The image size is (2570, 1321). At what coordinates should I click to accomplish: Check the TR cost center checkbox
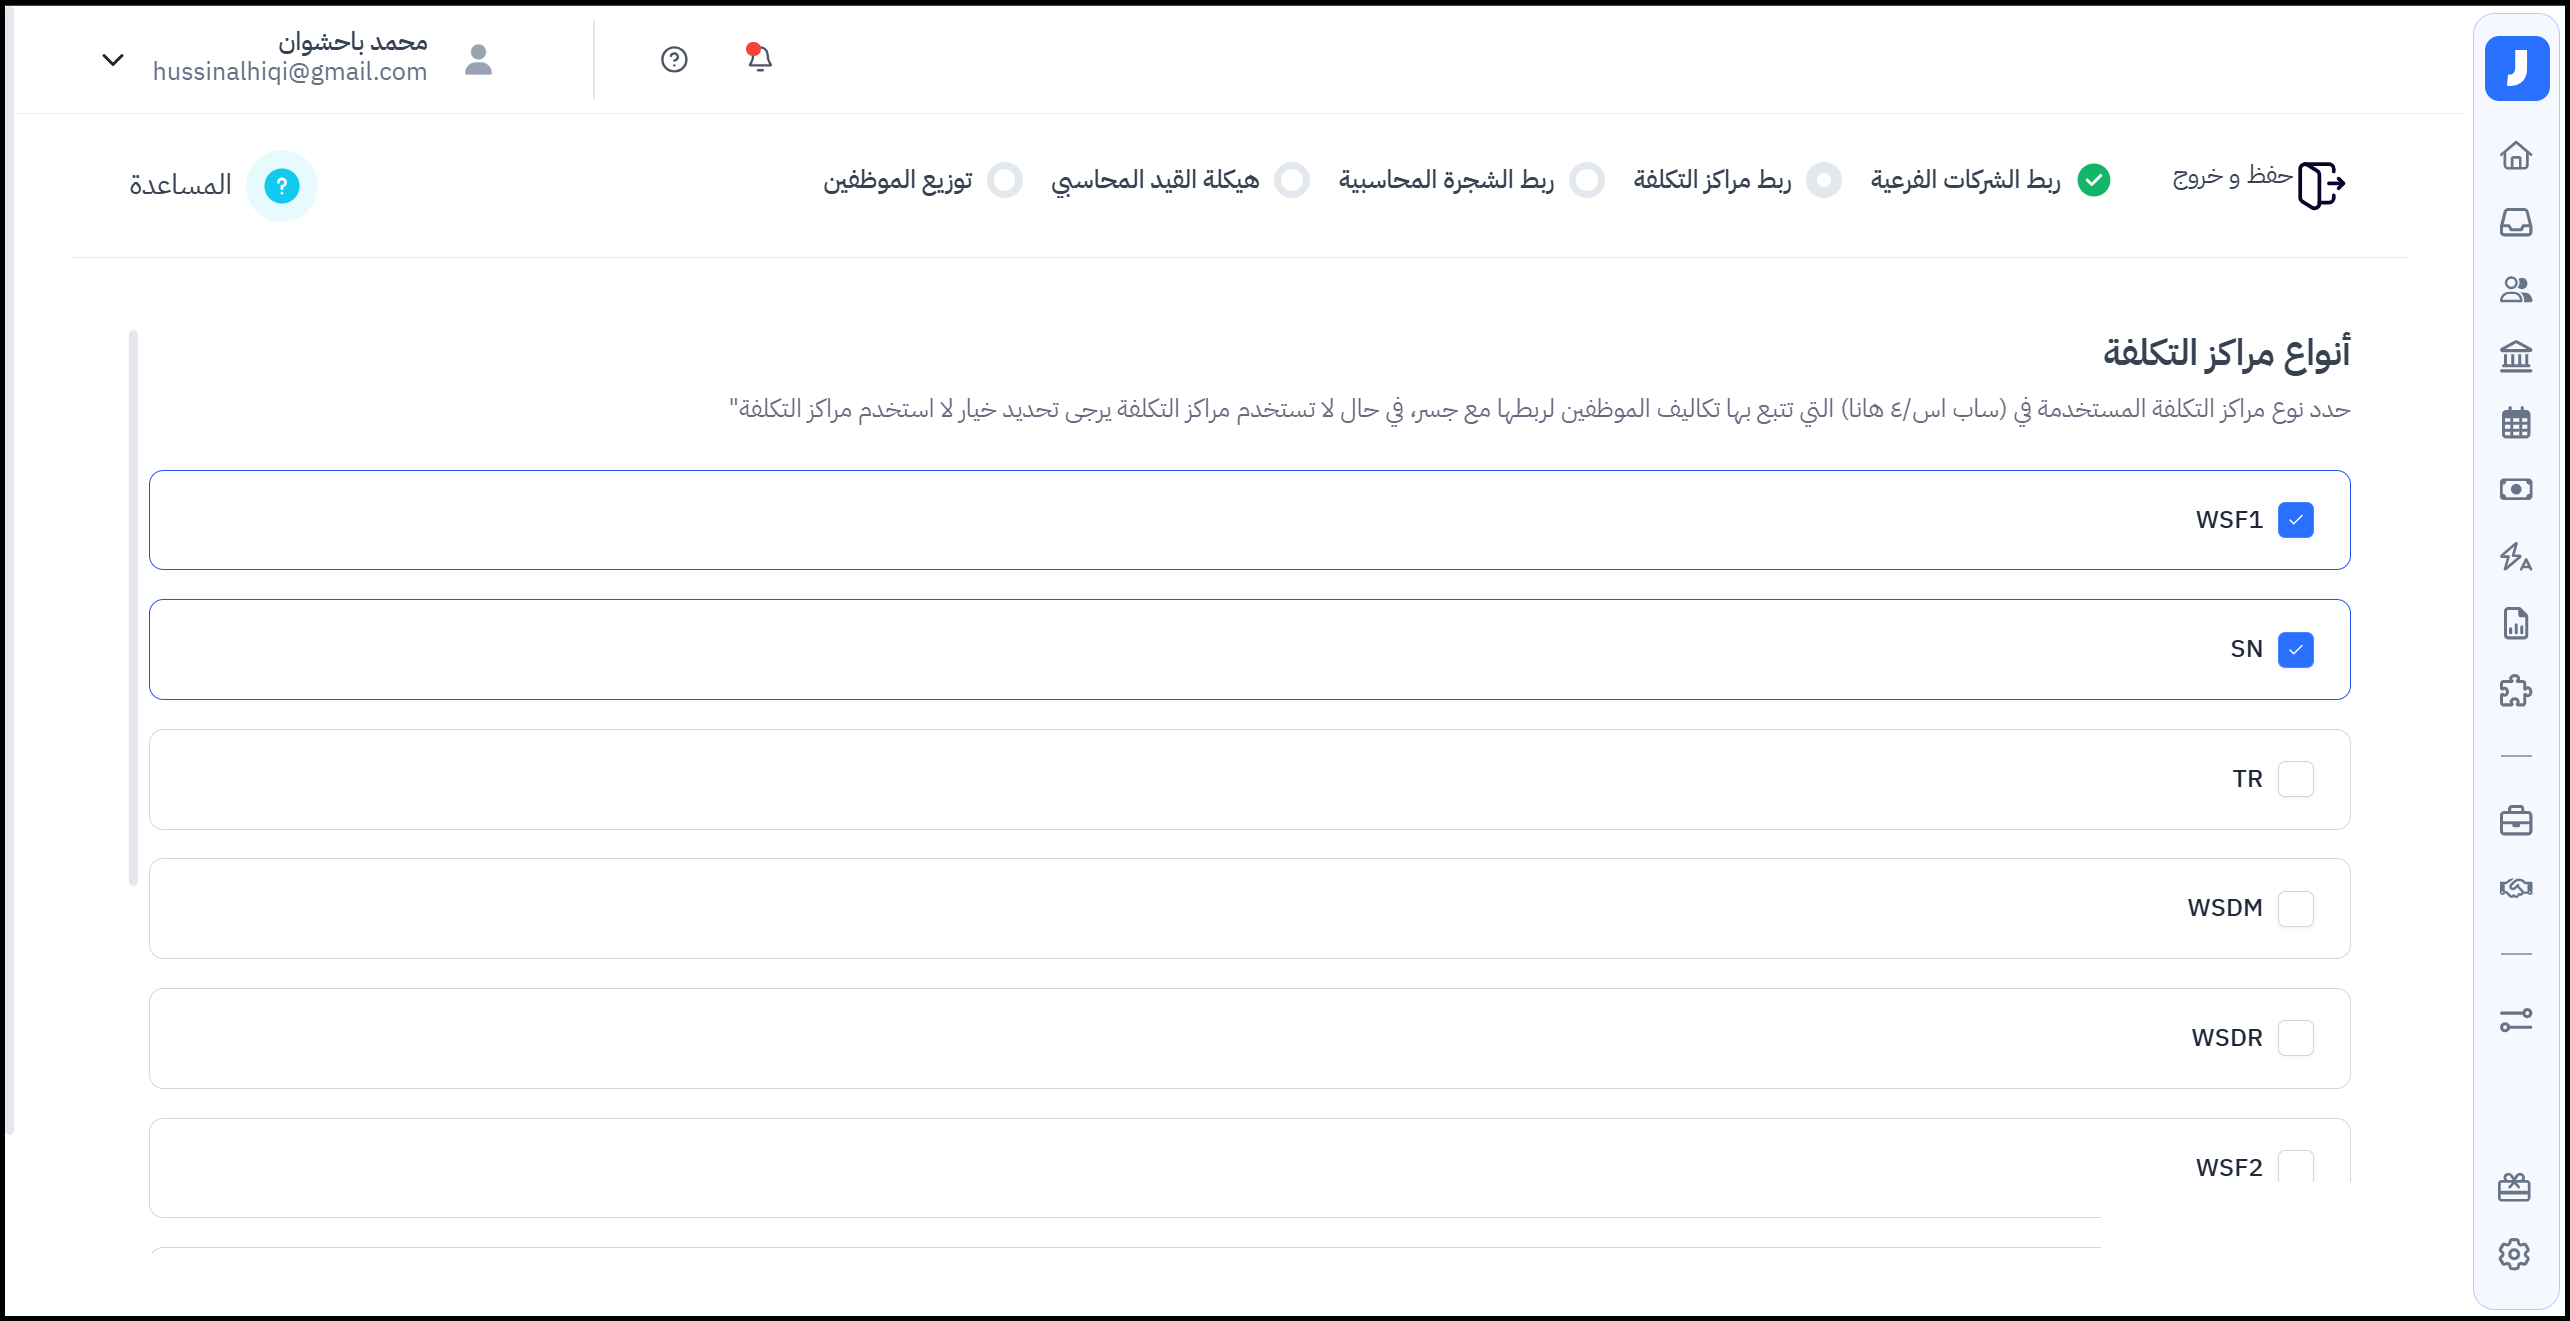pyautogui.click(x=2295, y=779)
